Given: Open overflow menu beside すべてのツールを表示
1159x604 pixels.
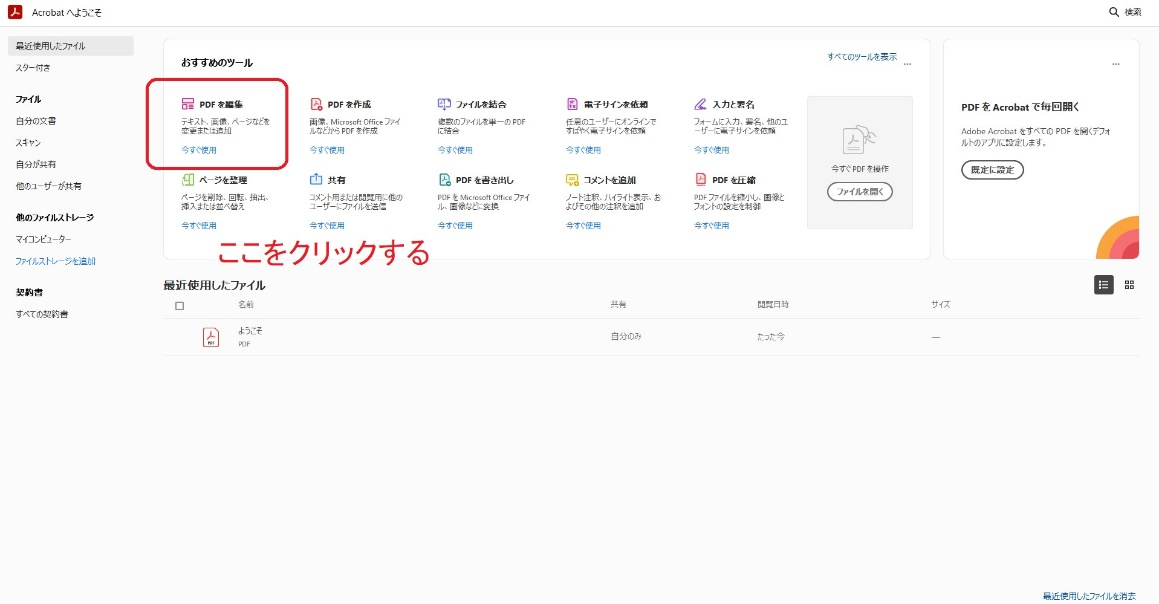Looking at the screenshot, I should coord(907,62).
